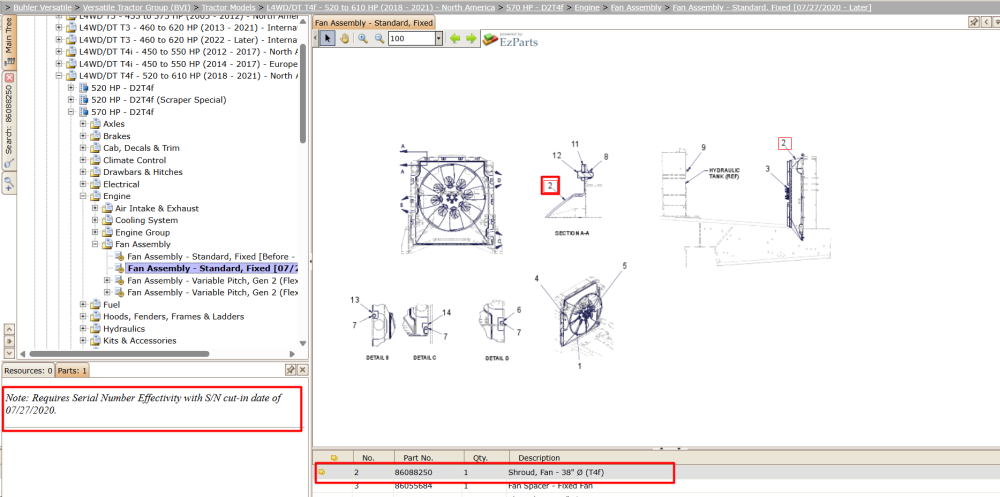1000x497 pixels.
Task: Click the note column header icon
Action: [x=334, y=457]
